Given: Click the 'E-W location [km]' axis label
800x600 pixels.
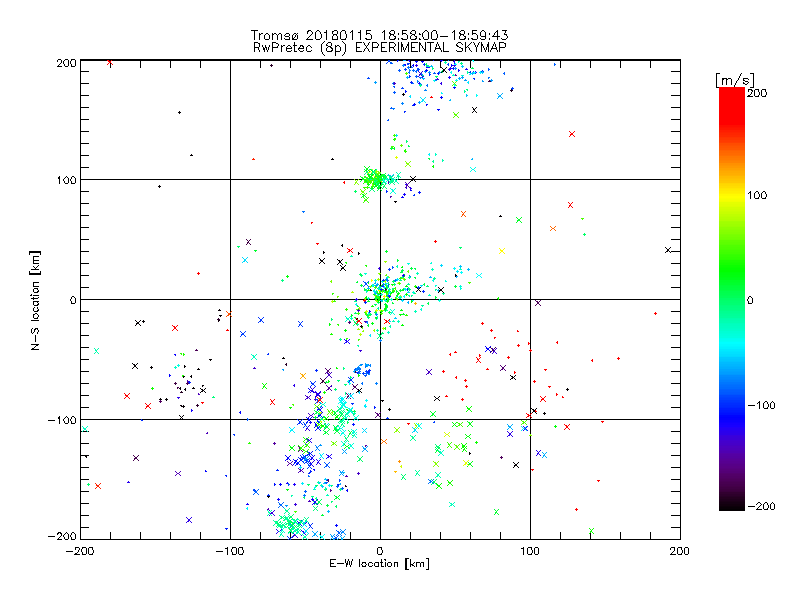Looking at the screenshot, I should [x=379, y=564].
